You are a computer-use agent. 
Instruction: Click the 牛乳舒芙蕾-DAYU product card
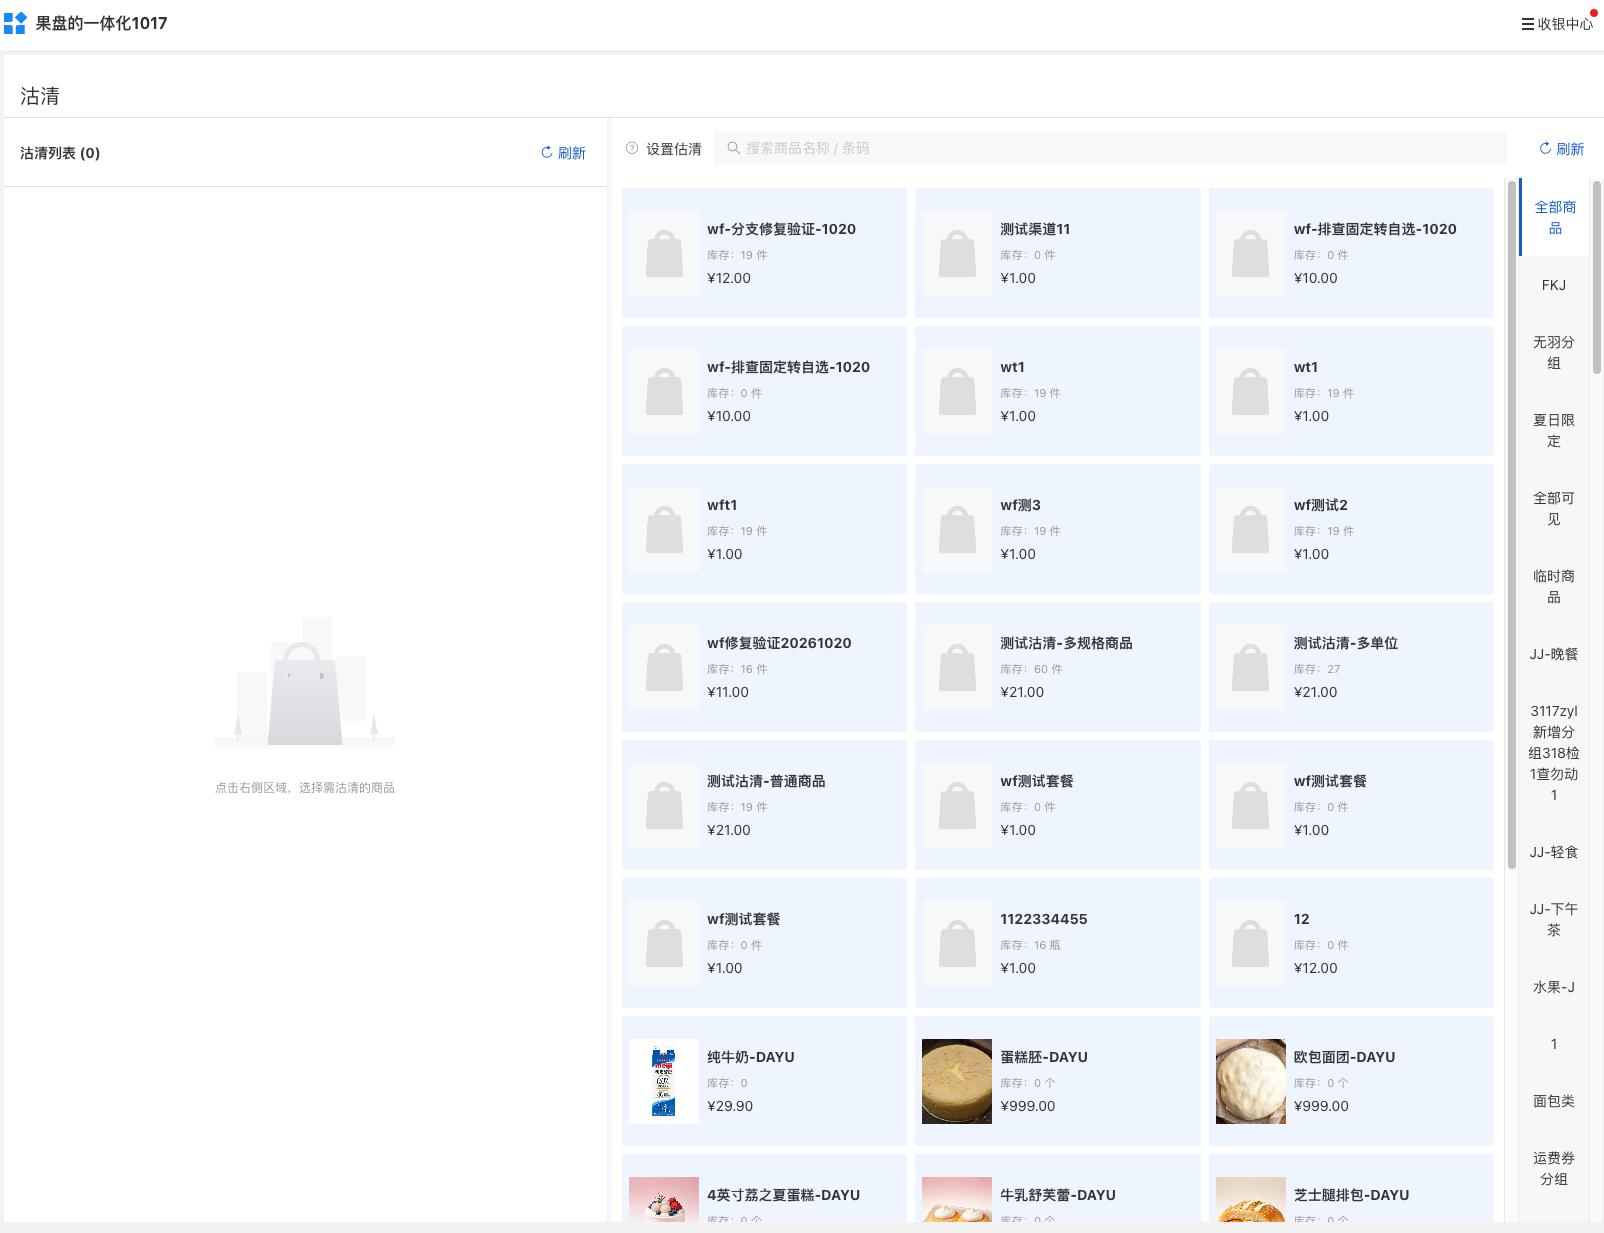[x=1058, y=1188]
